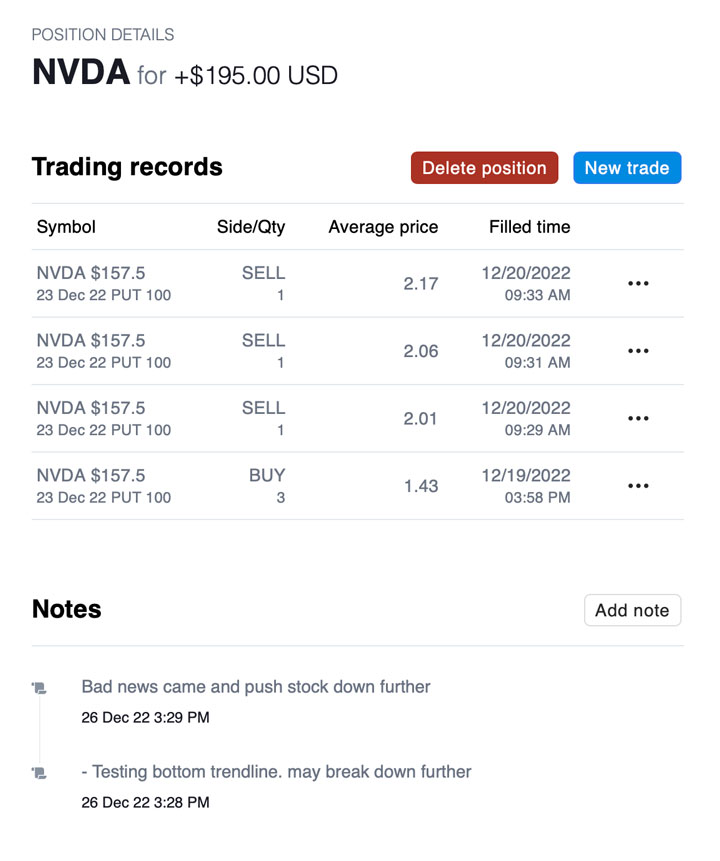Image resolution: width=720 pixels, height=861 pixels.
Task: Click note icon beside 'Testing bottom trendline' note
Action: [40, 773]
